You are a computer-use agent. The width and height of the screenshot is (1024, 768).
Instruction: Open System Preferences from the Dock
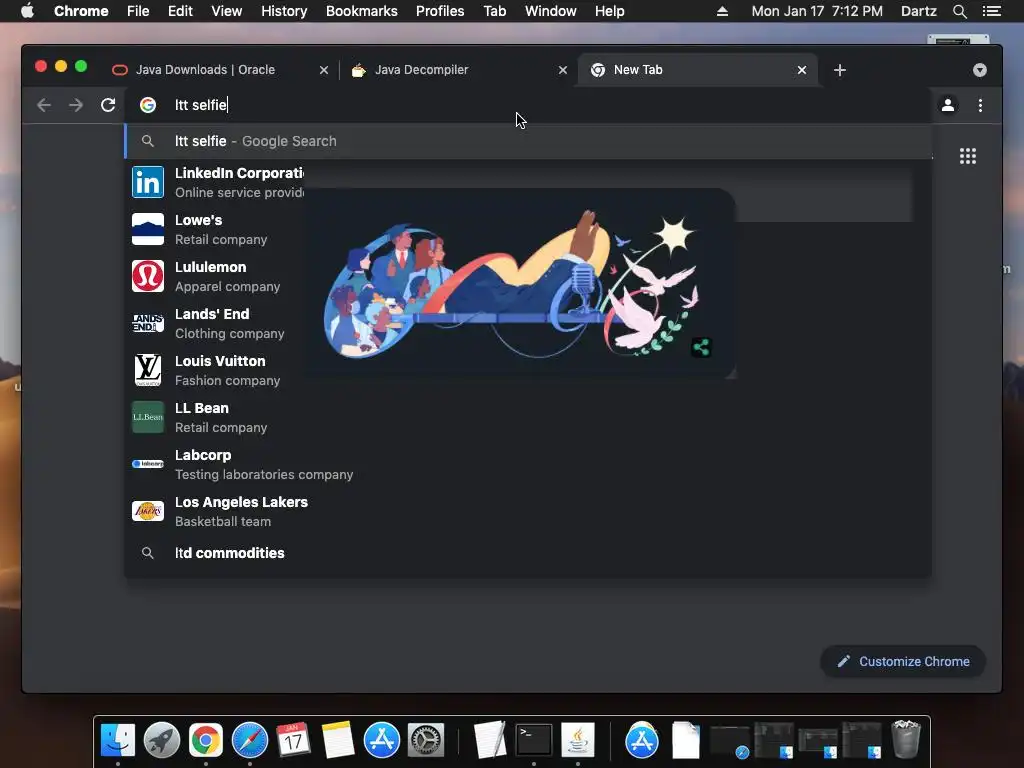(x=426, y=740)
